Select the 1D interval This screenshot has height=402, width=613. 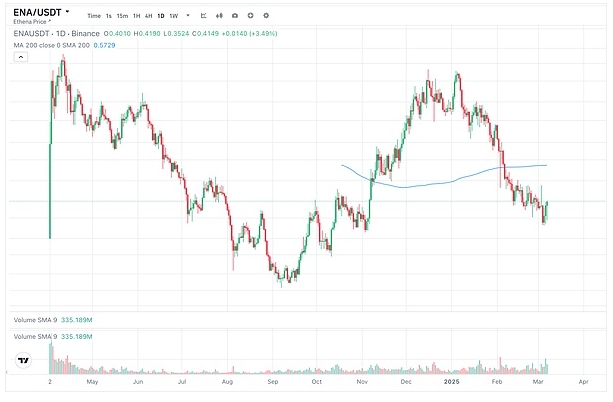(x=161, y=16)
